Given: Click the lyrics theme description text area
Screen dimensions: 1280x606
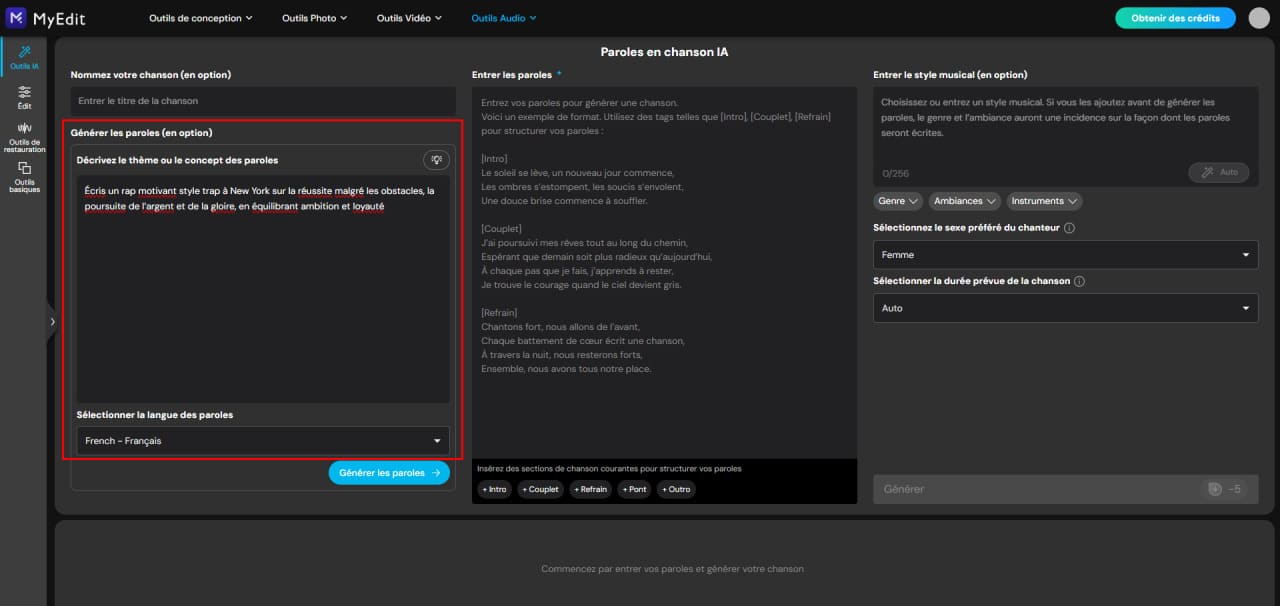Looking at the screenshot, I should click(x=263, y=290).
